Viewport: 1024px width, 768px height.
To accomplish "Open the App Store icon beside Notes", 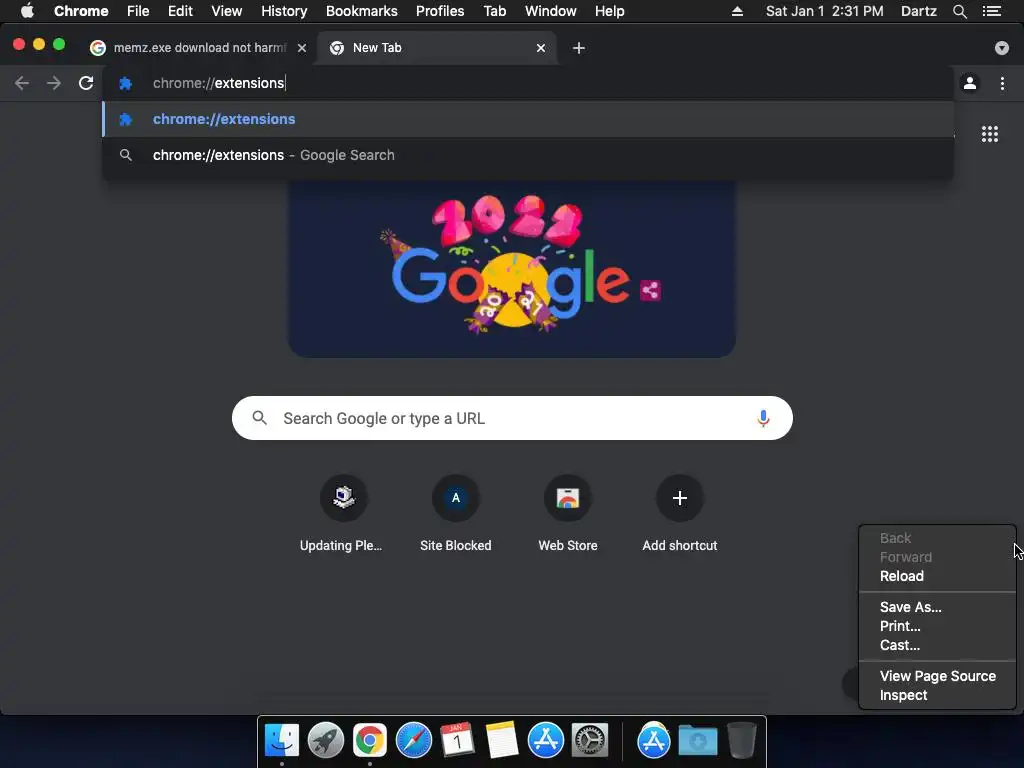I will [546, 741].
